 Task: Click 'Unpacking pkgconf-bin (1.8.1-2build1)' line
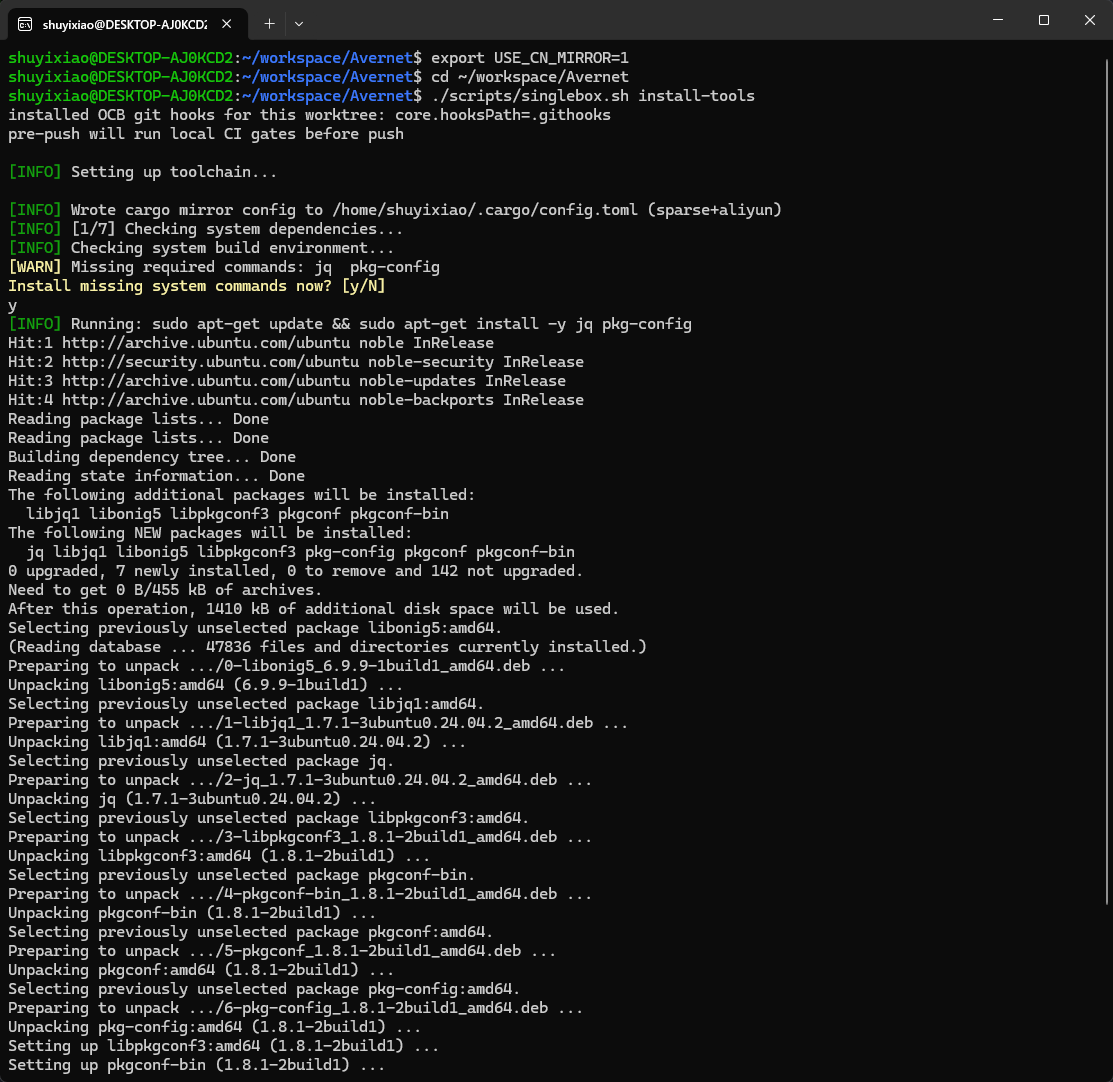[192, 913]
